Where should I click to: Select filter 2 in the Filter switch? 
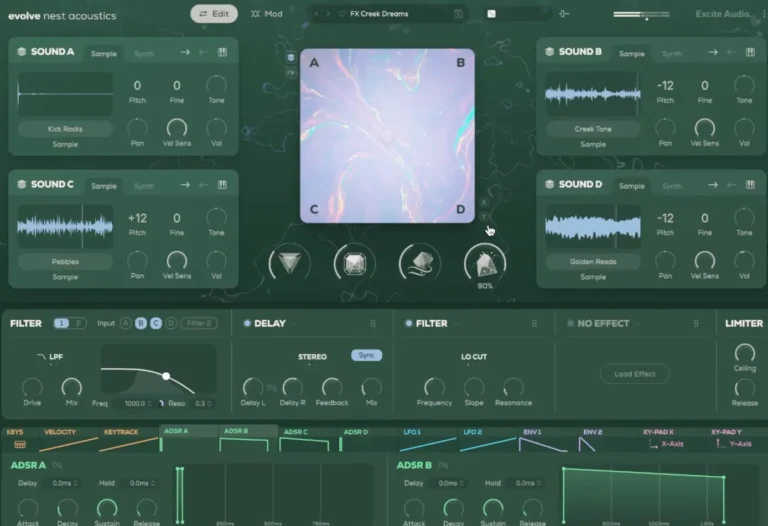pyautogui.click(x=78, y=323)
